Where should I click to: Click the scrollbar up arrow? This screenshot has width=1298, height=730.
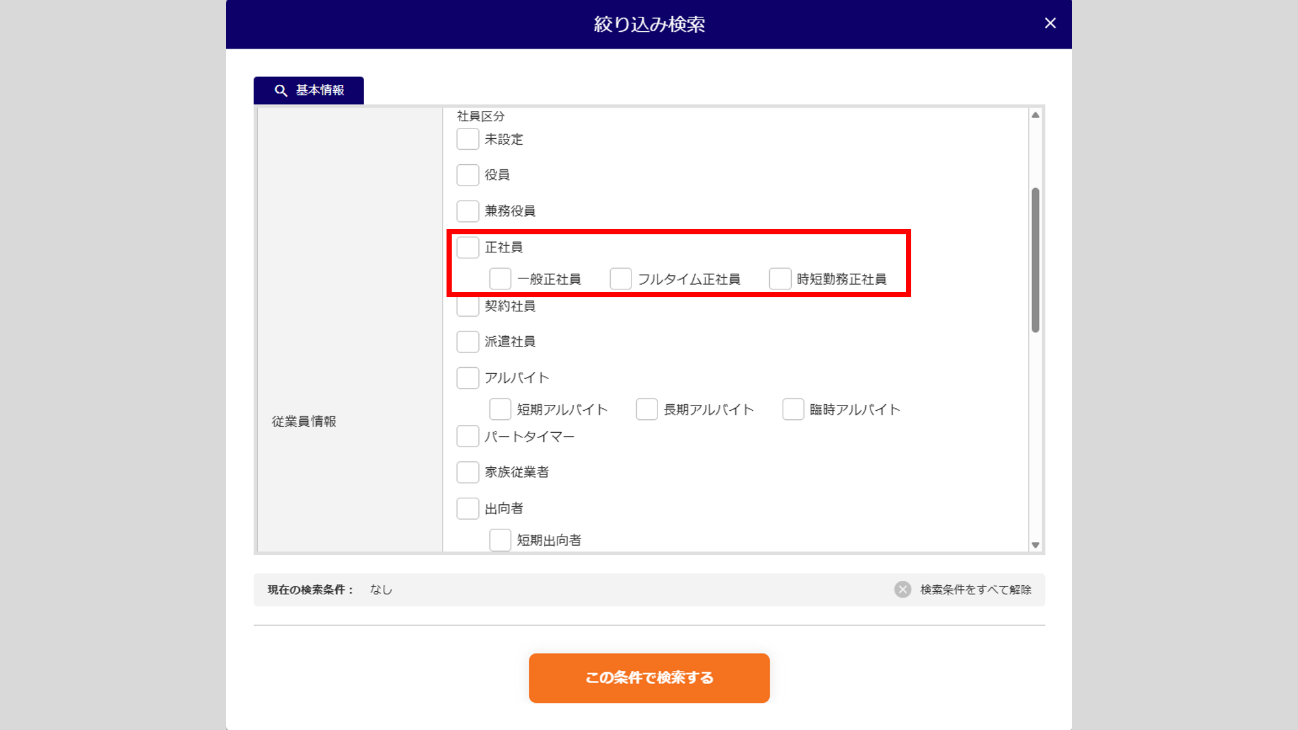coord(1035,115)
